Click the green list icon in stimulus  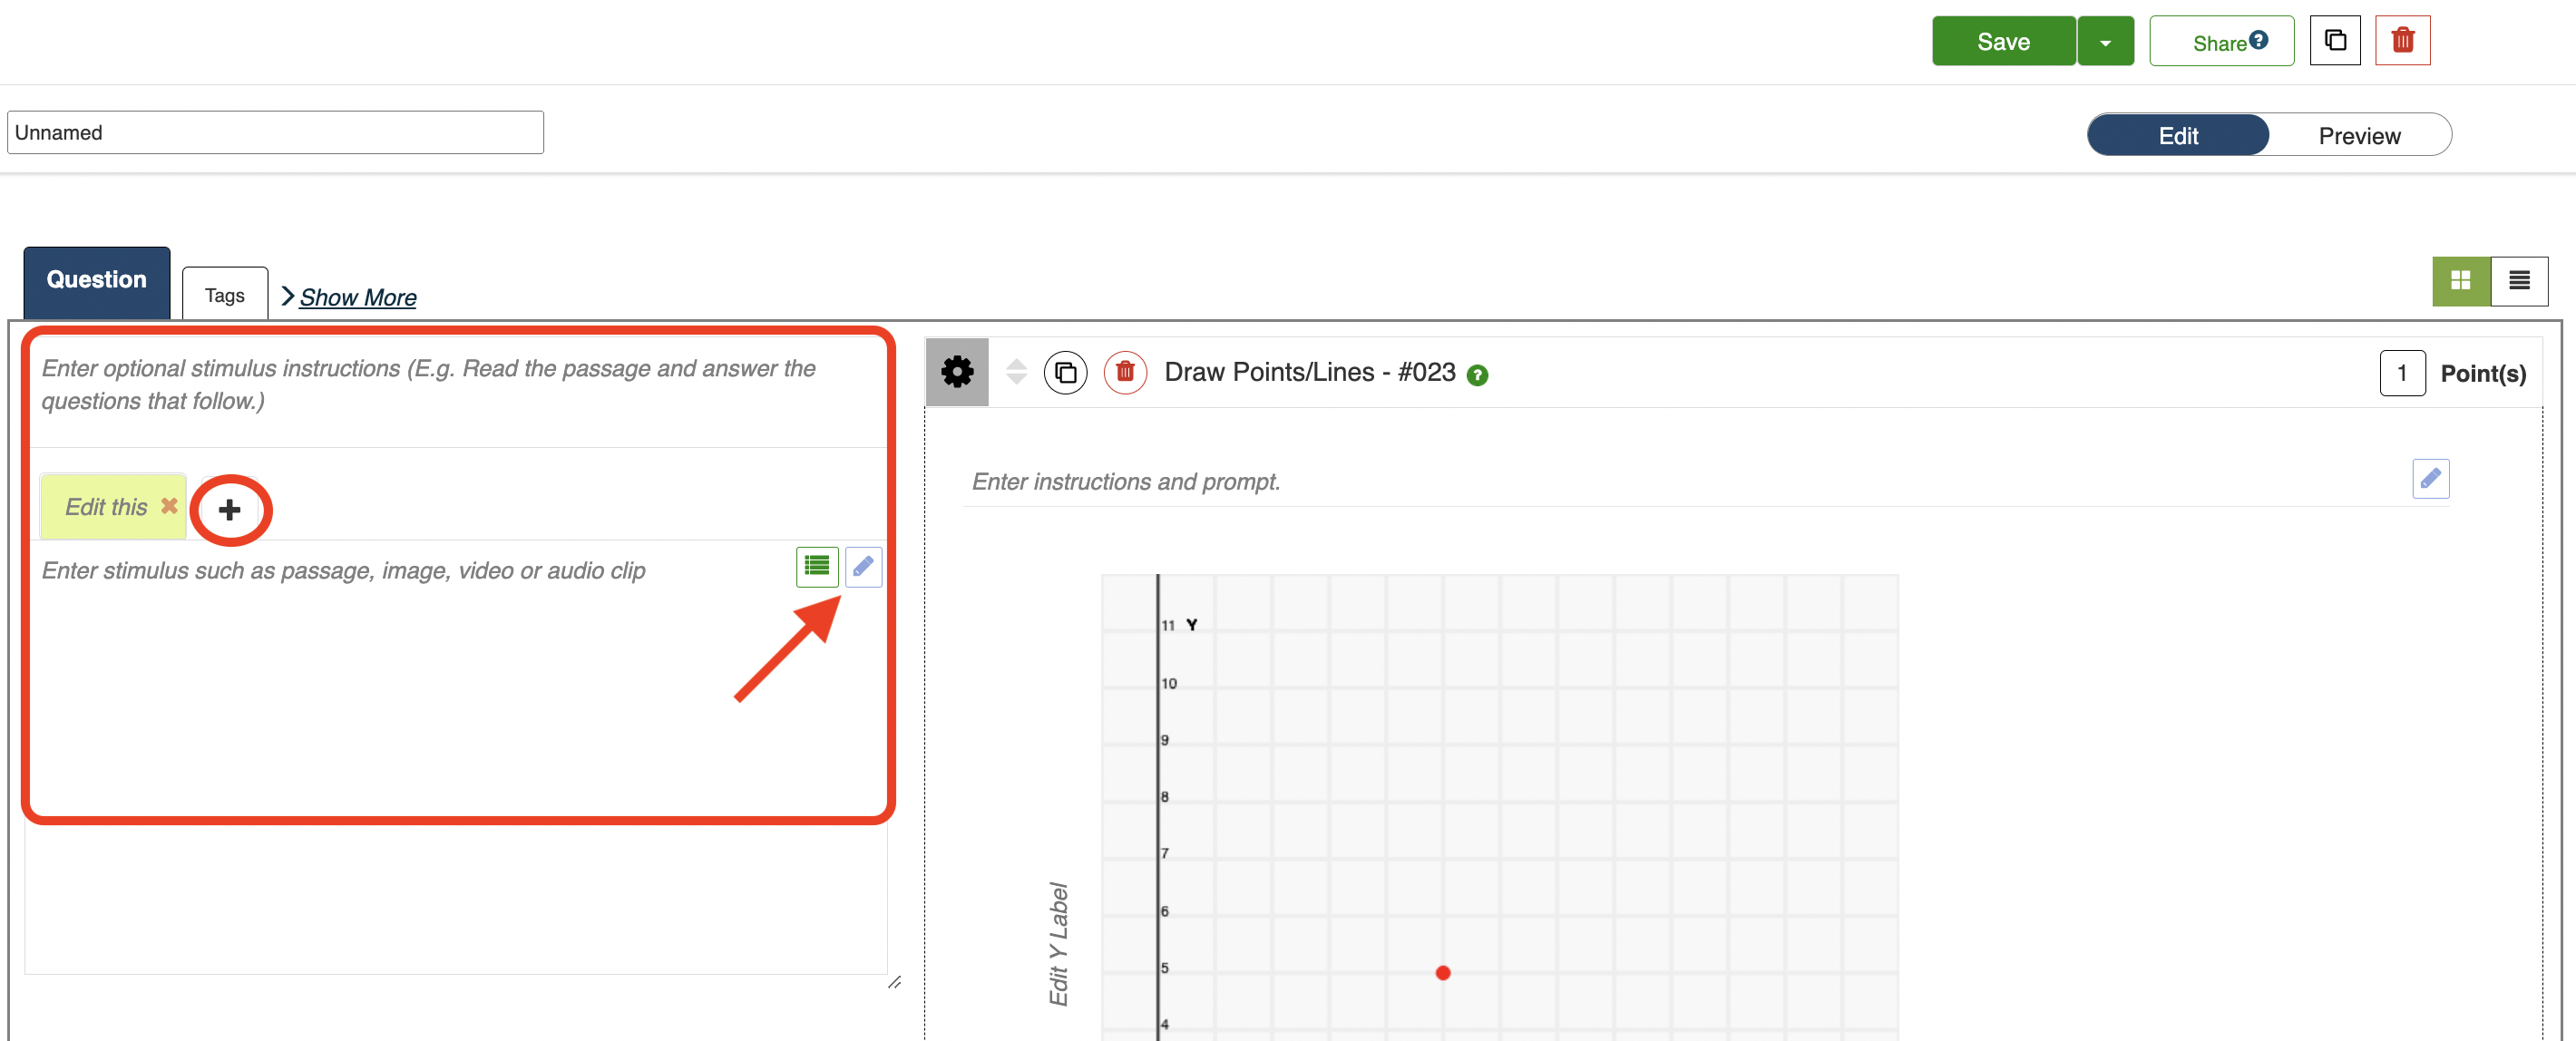click(816, 567)
